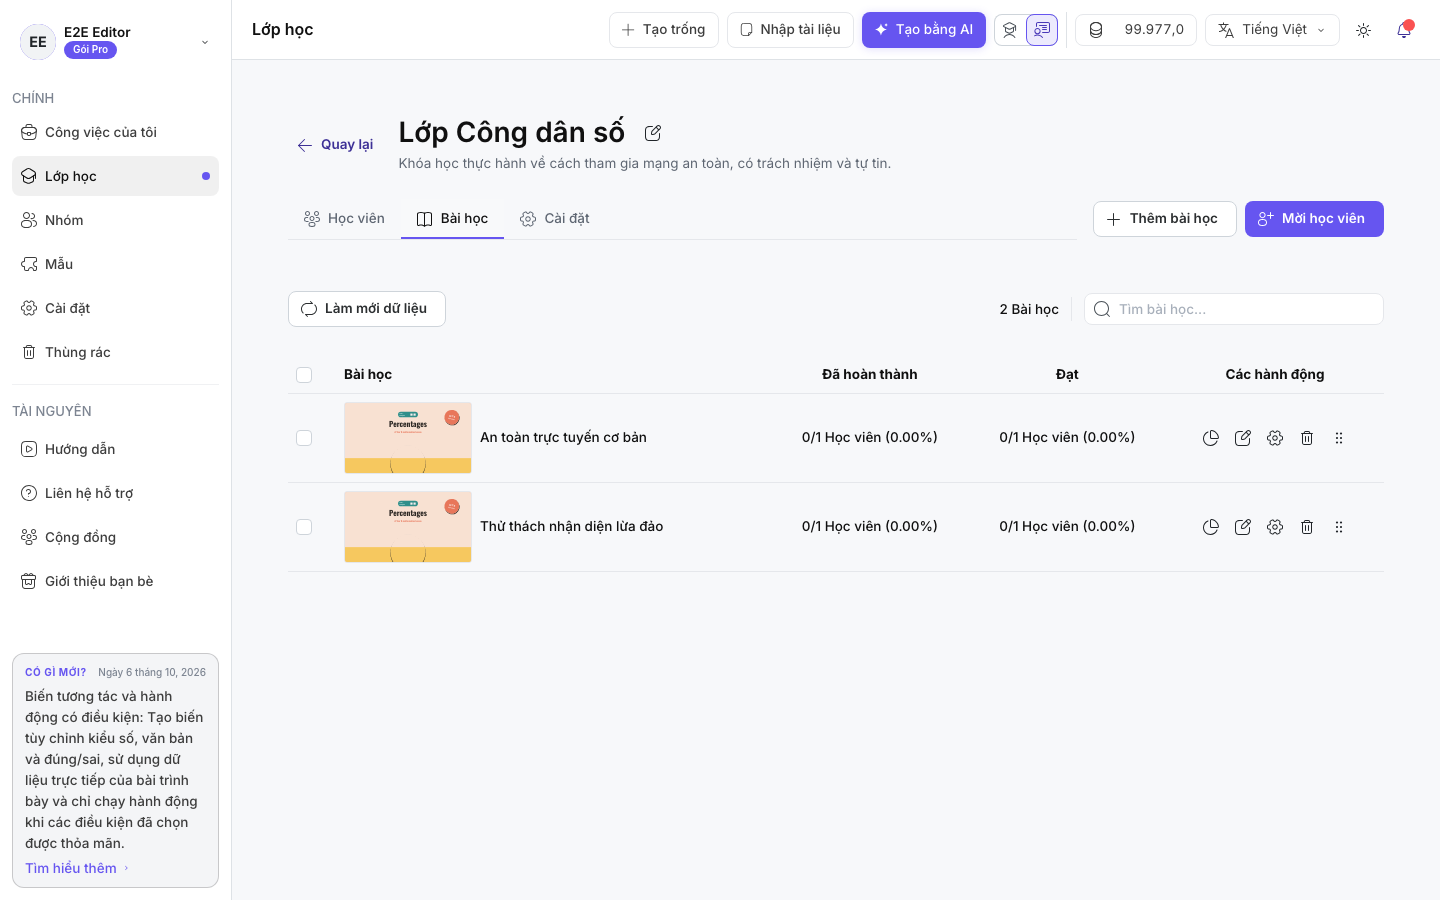The image size is (1440, 900).
Task: Open Nhóm in the sidebar
Action: (115, 220)
